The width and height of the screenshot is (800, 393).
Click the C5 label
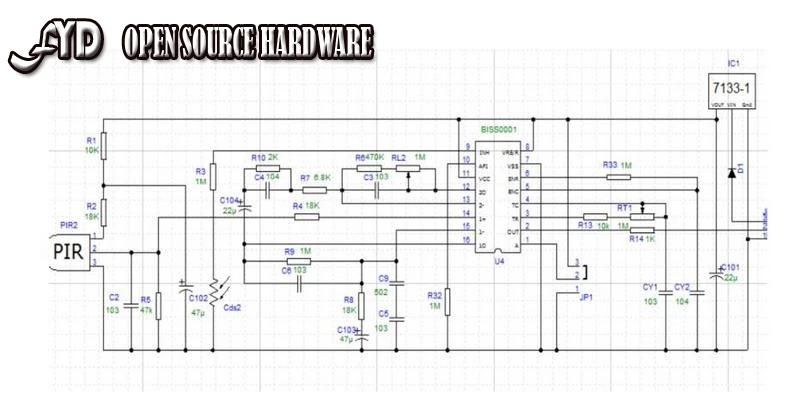click(383, 314)
